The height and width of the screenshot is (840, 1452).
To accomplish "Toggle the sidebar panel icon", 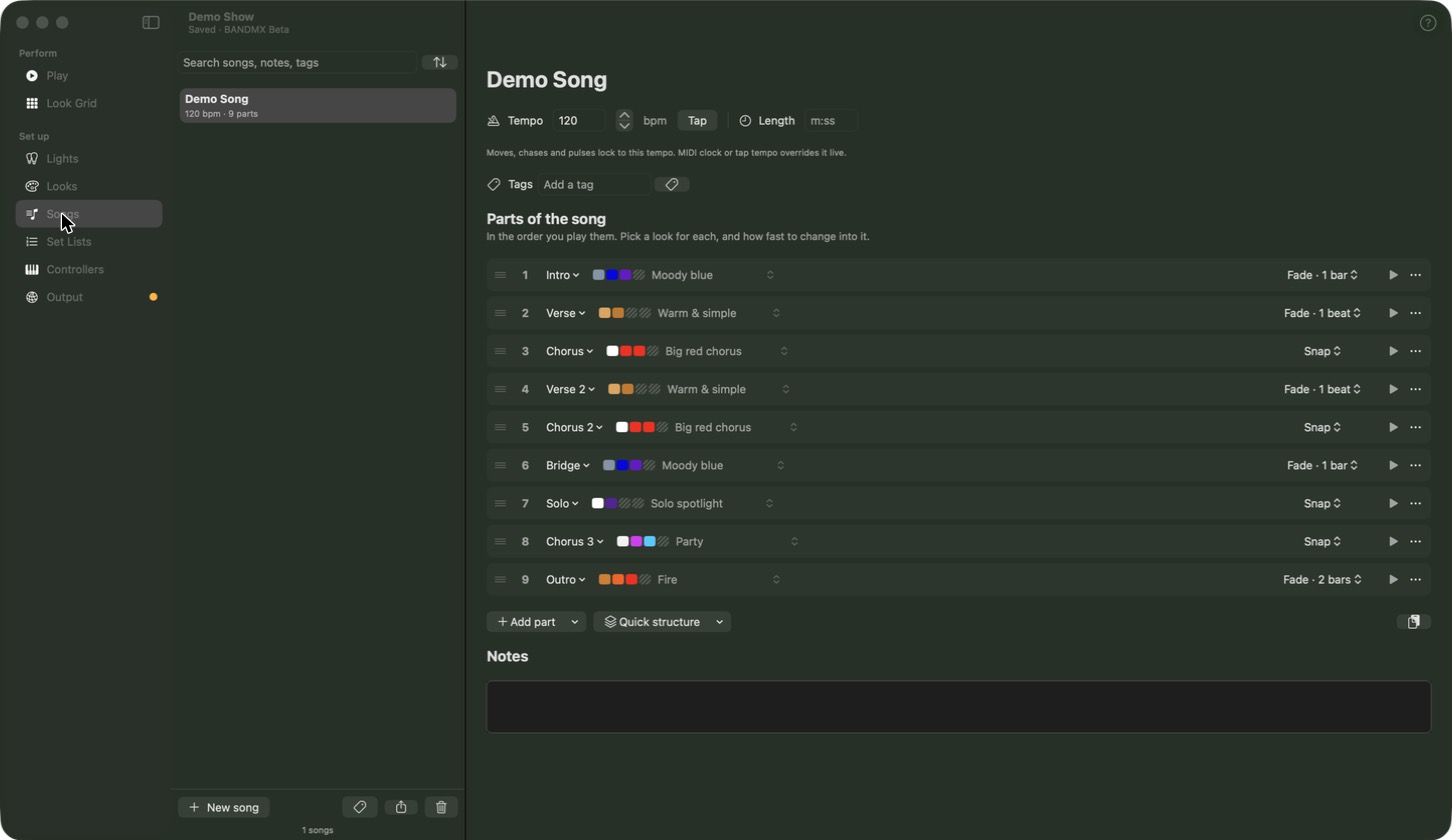I will (x=151, y=22).
